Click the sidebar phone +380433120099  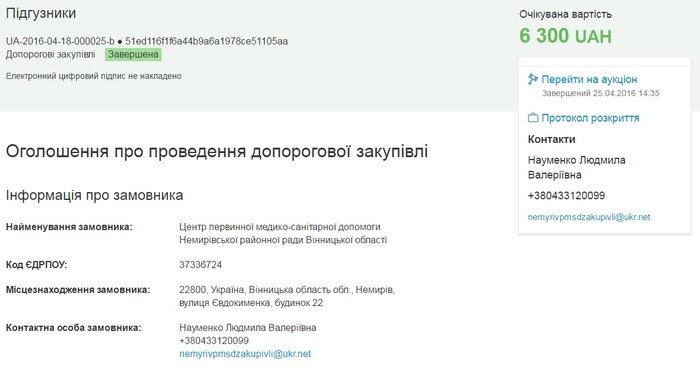566,196
